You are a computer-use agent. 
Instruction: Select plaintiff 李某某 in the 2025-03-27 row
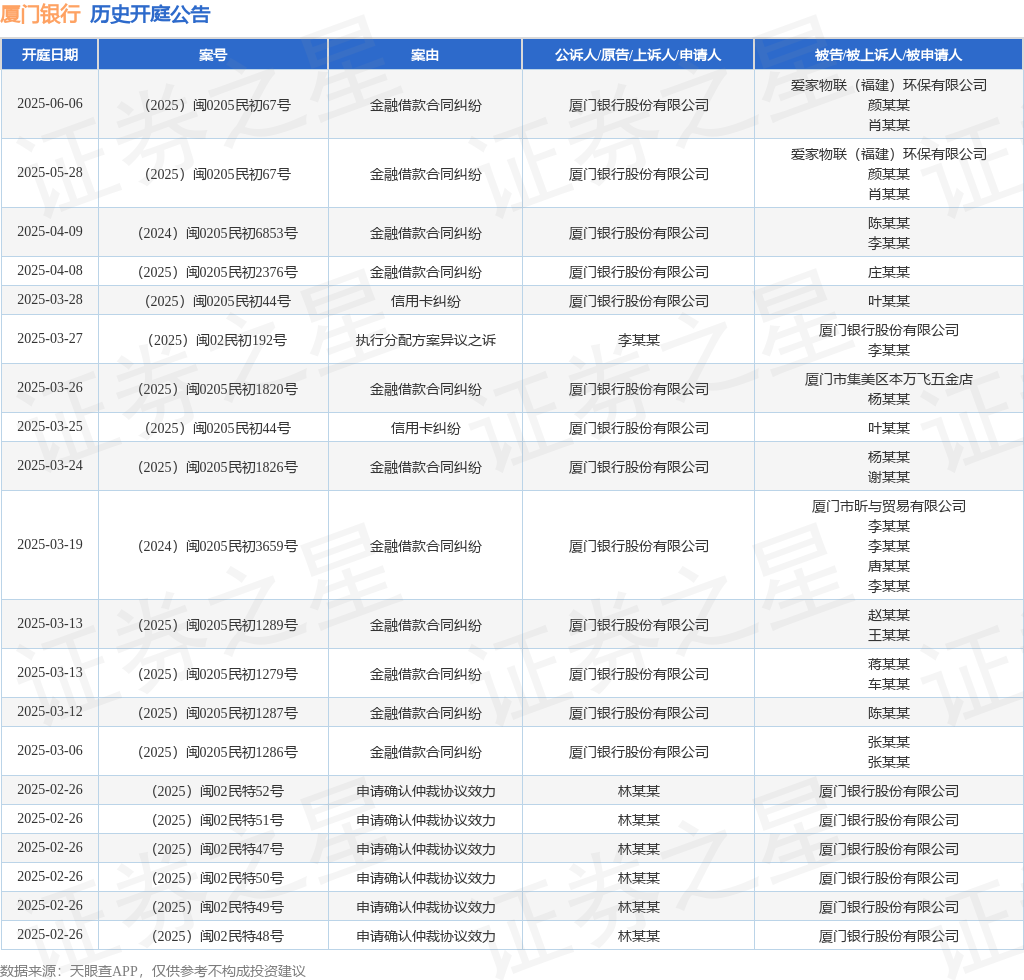click(x=638, y=340)
